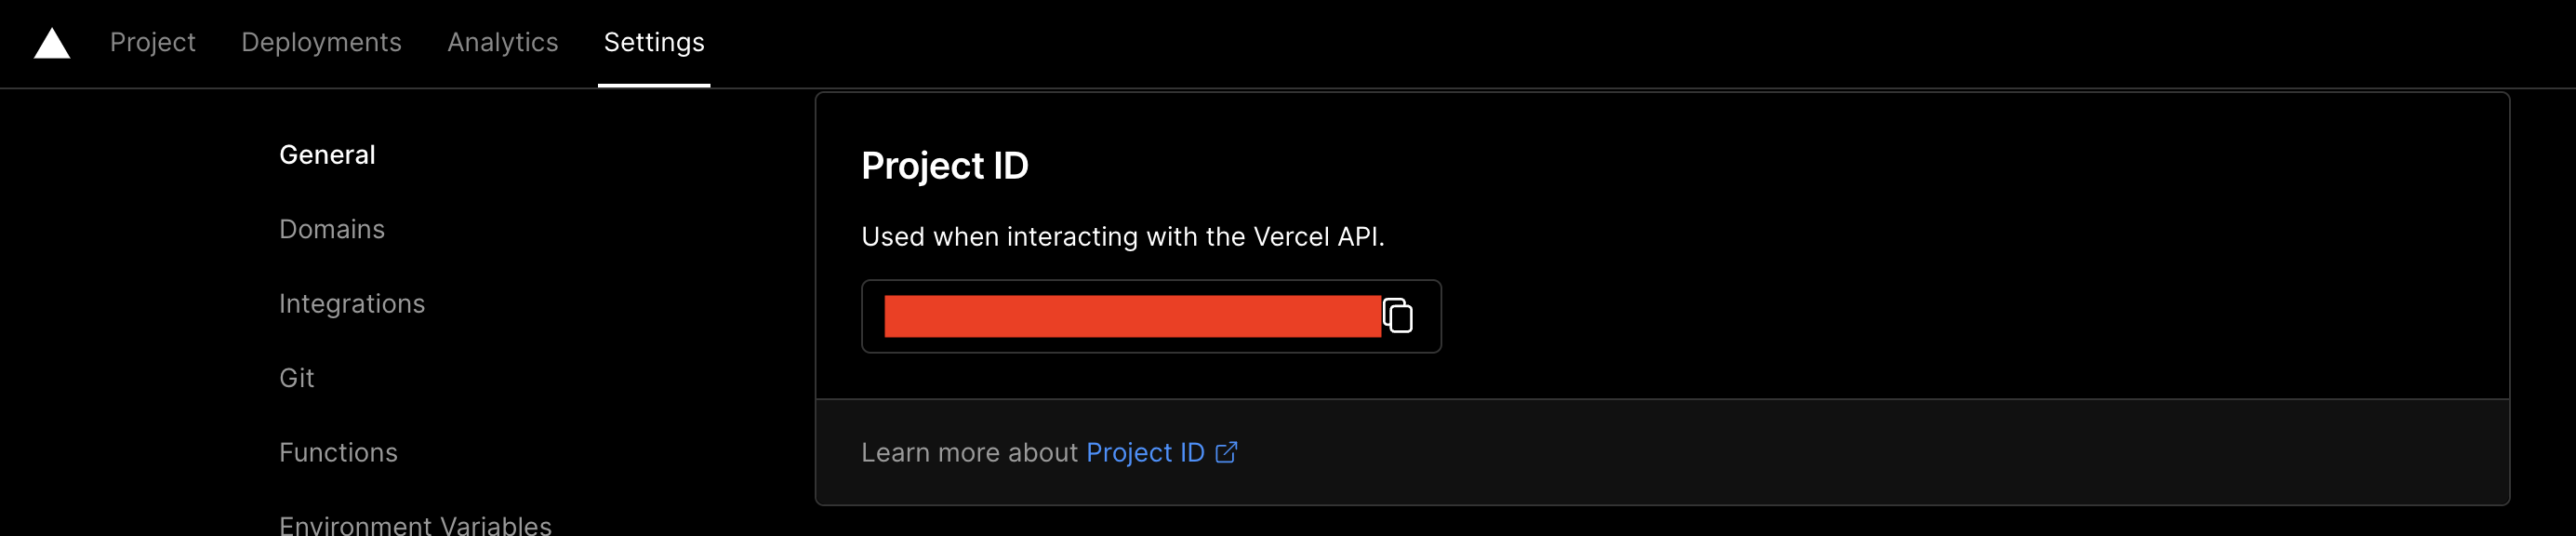Viewport: 2576px width, 536px height.
Task: Open Git settings
Action: [297, 377]
